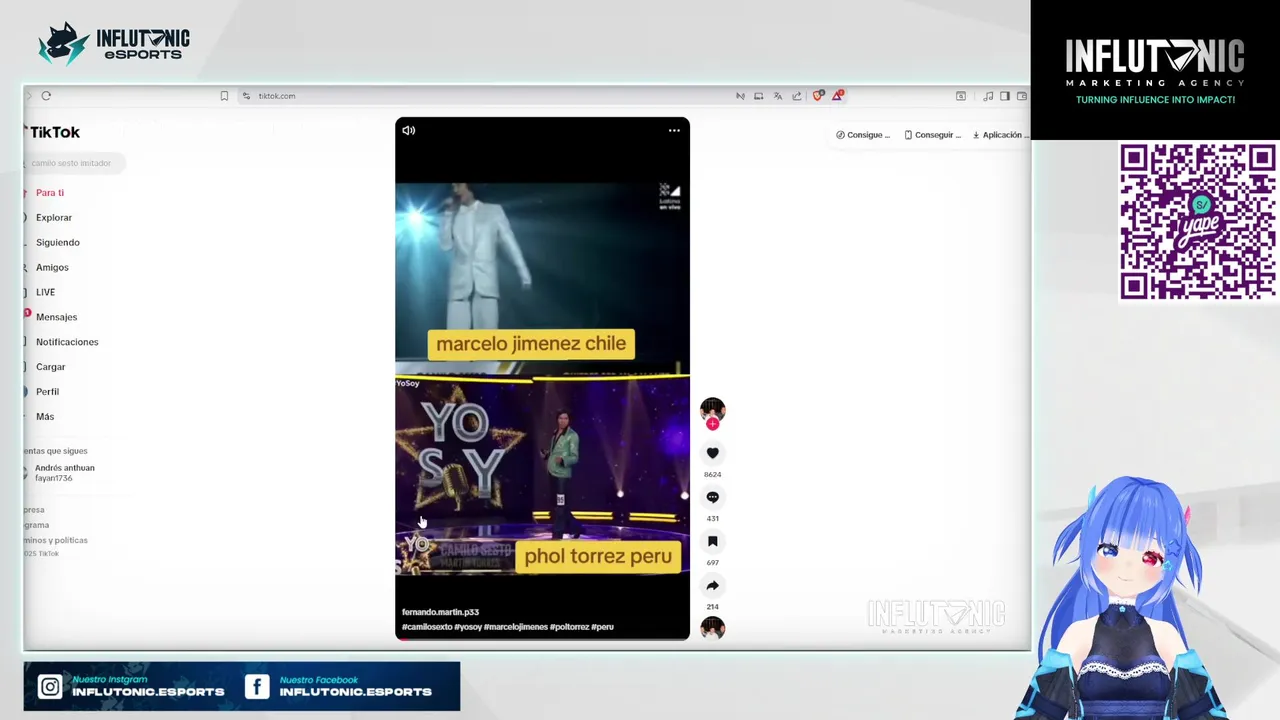Screen dimensions: 1280x720
Task: Open the Explorar section
Action: tap(54, 217)
